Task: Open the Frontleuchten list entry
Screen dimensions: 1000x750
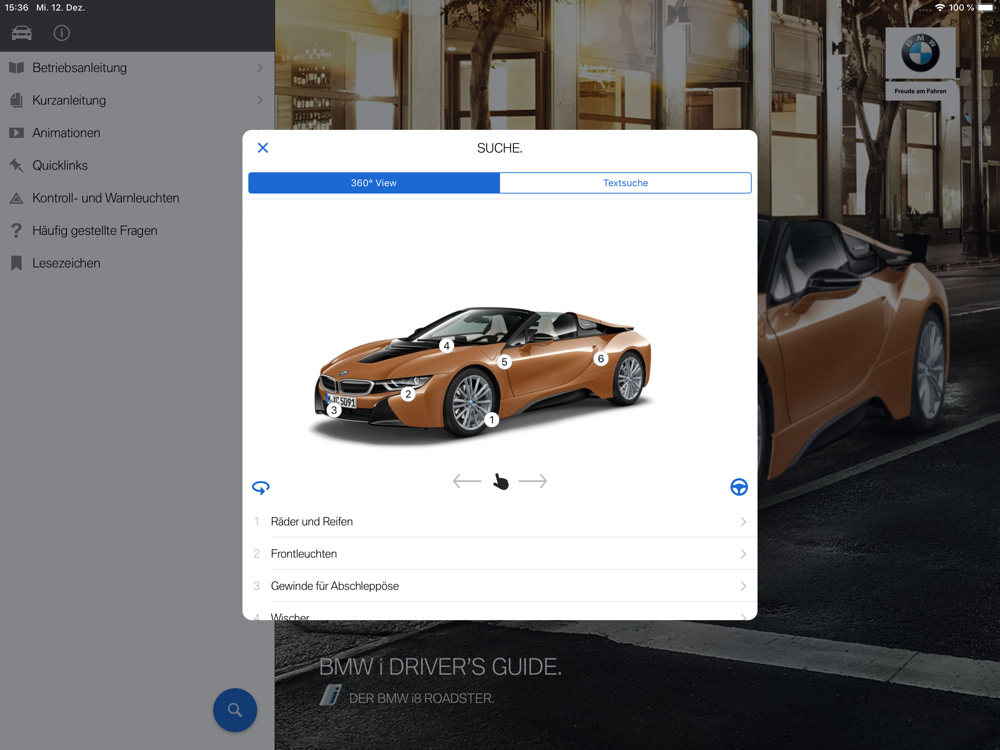Action: [x=500, y=554]
